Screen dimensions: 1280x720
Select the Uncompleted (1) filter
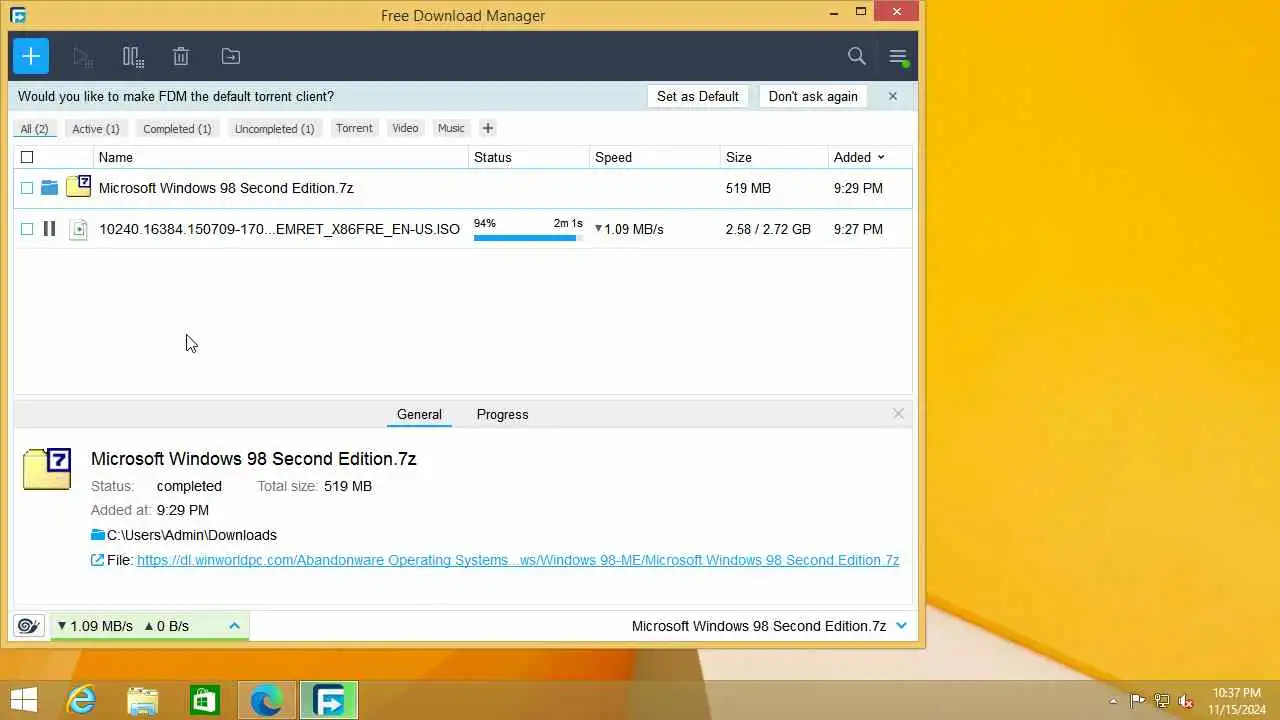[x=274, y=128]
